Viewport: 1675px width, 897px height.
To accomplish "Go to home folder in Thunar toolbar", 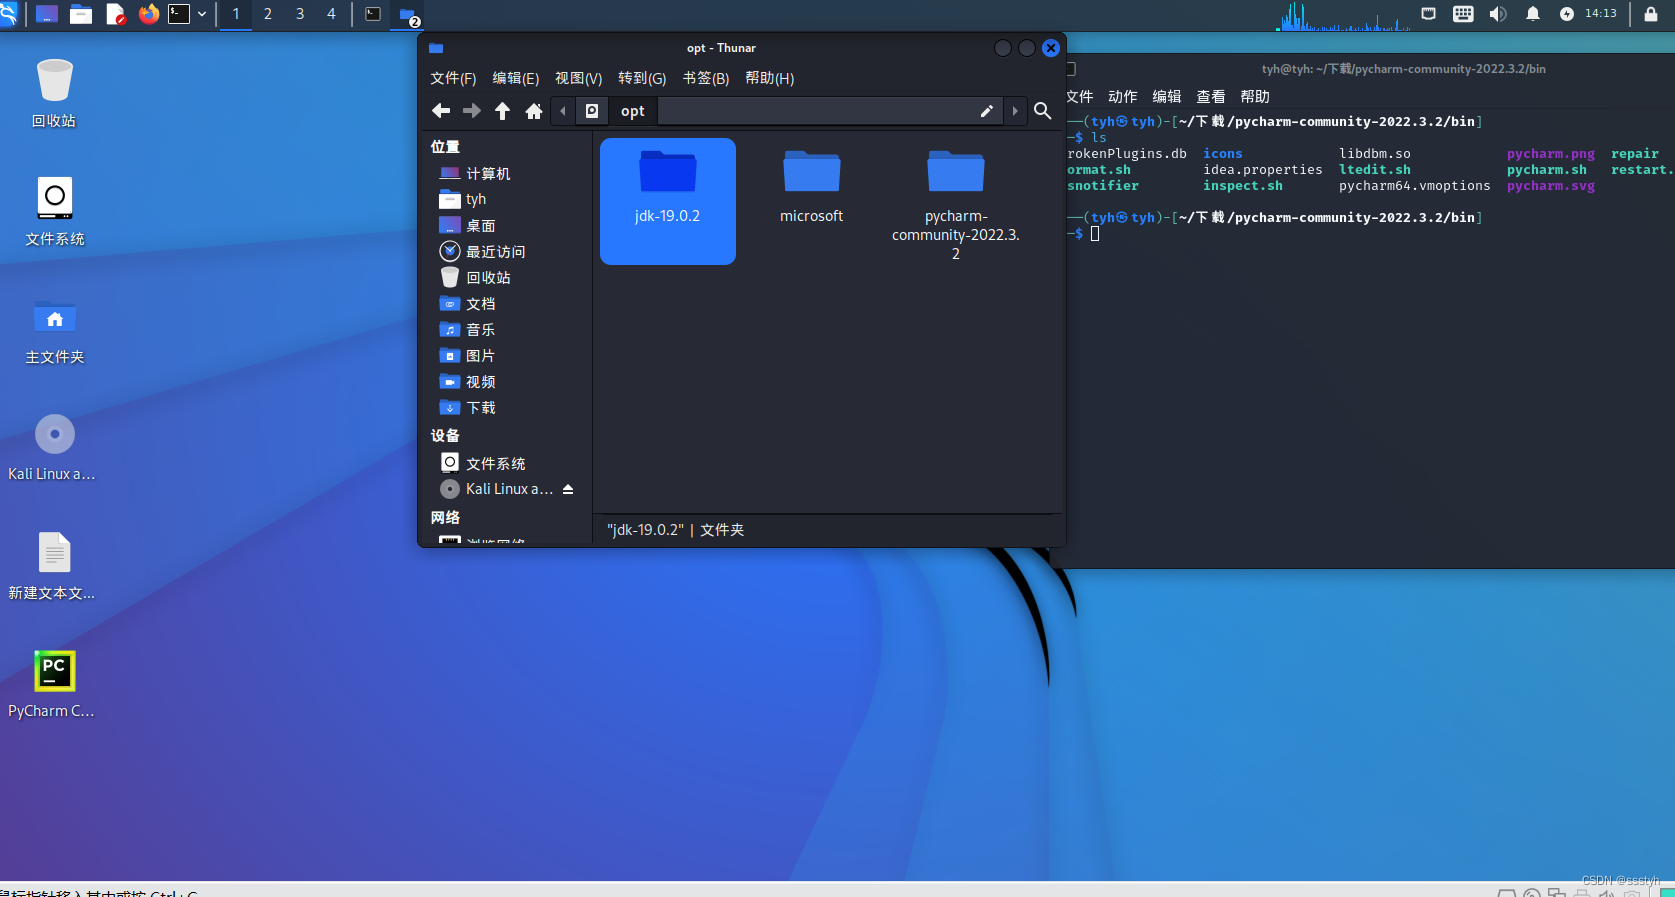I will (534, 111).
